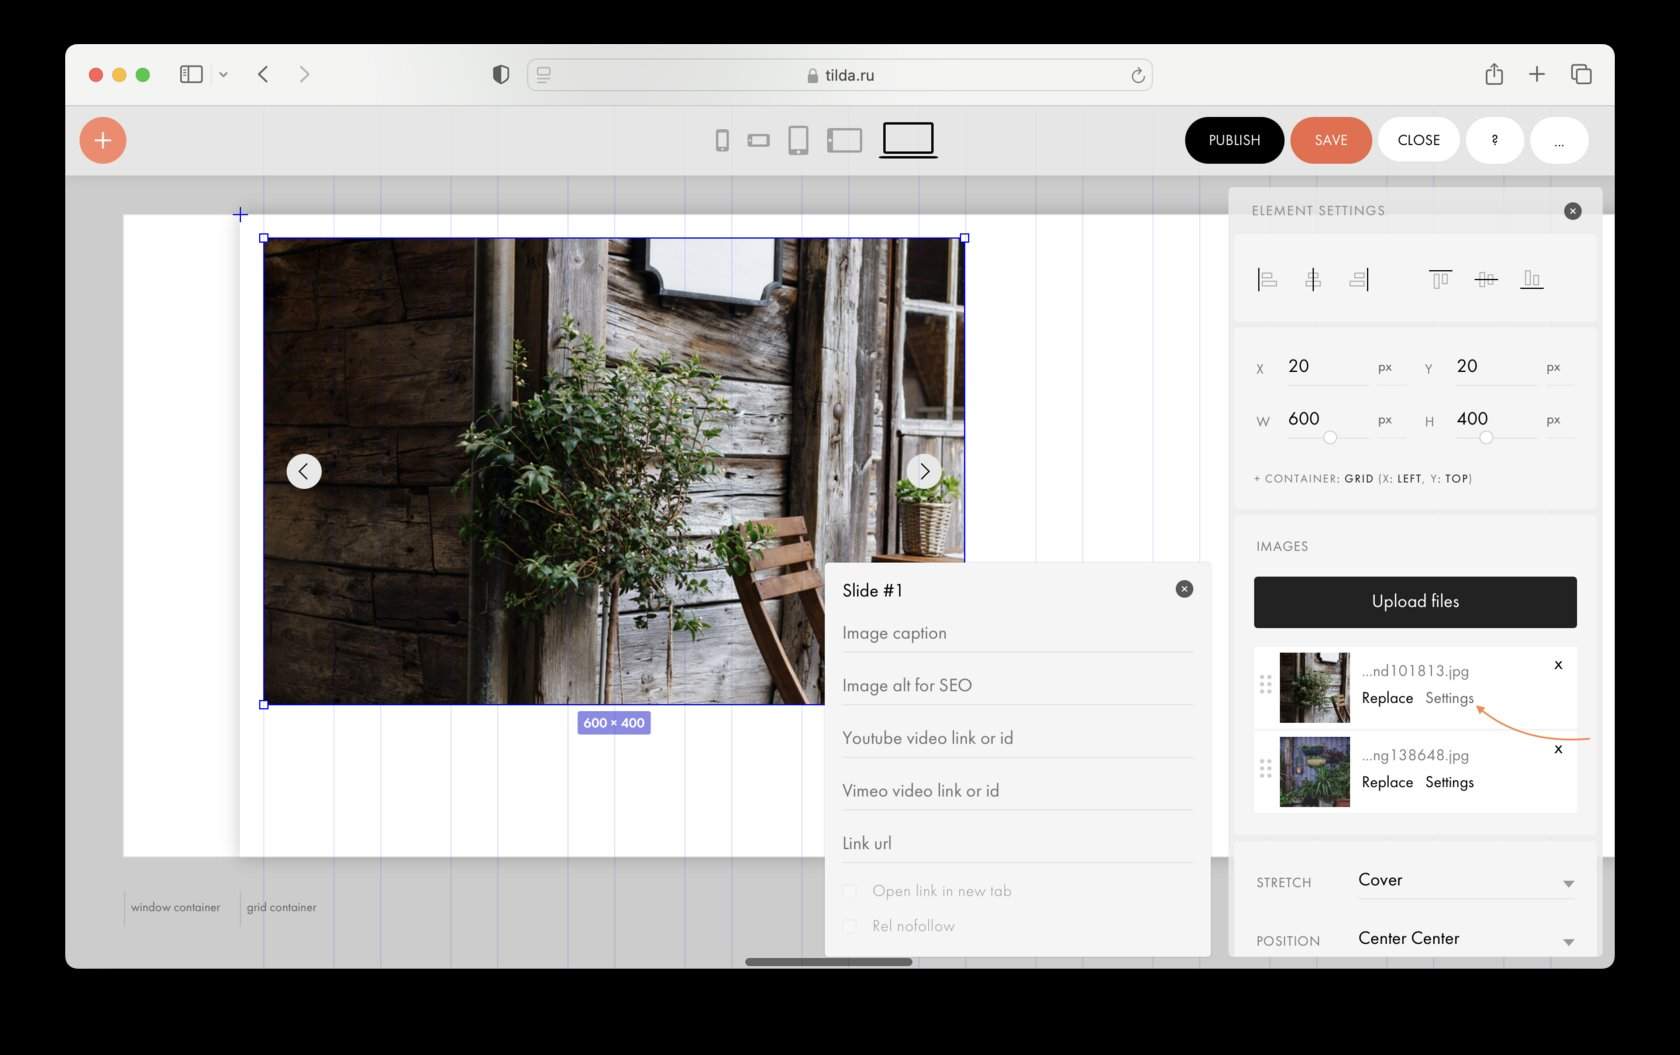This screenshot has height=1055, width=1680.
Task: Open the question mark help menu
Action: click(1494, 140)
